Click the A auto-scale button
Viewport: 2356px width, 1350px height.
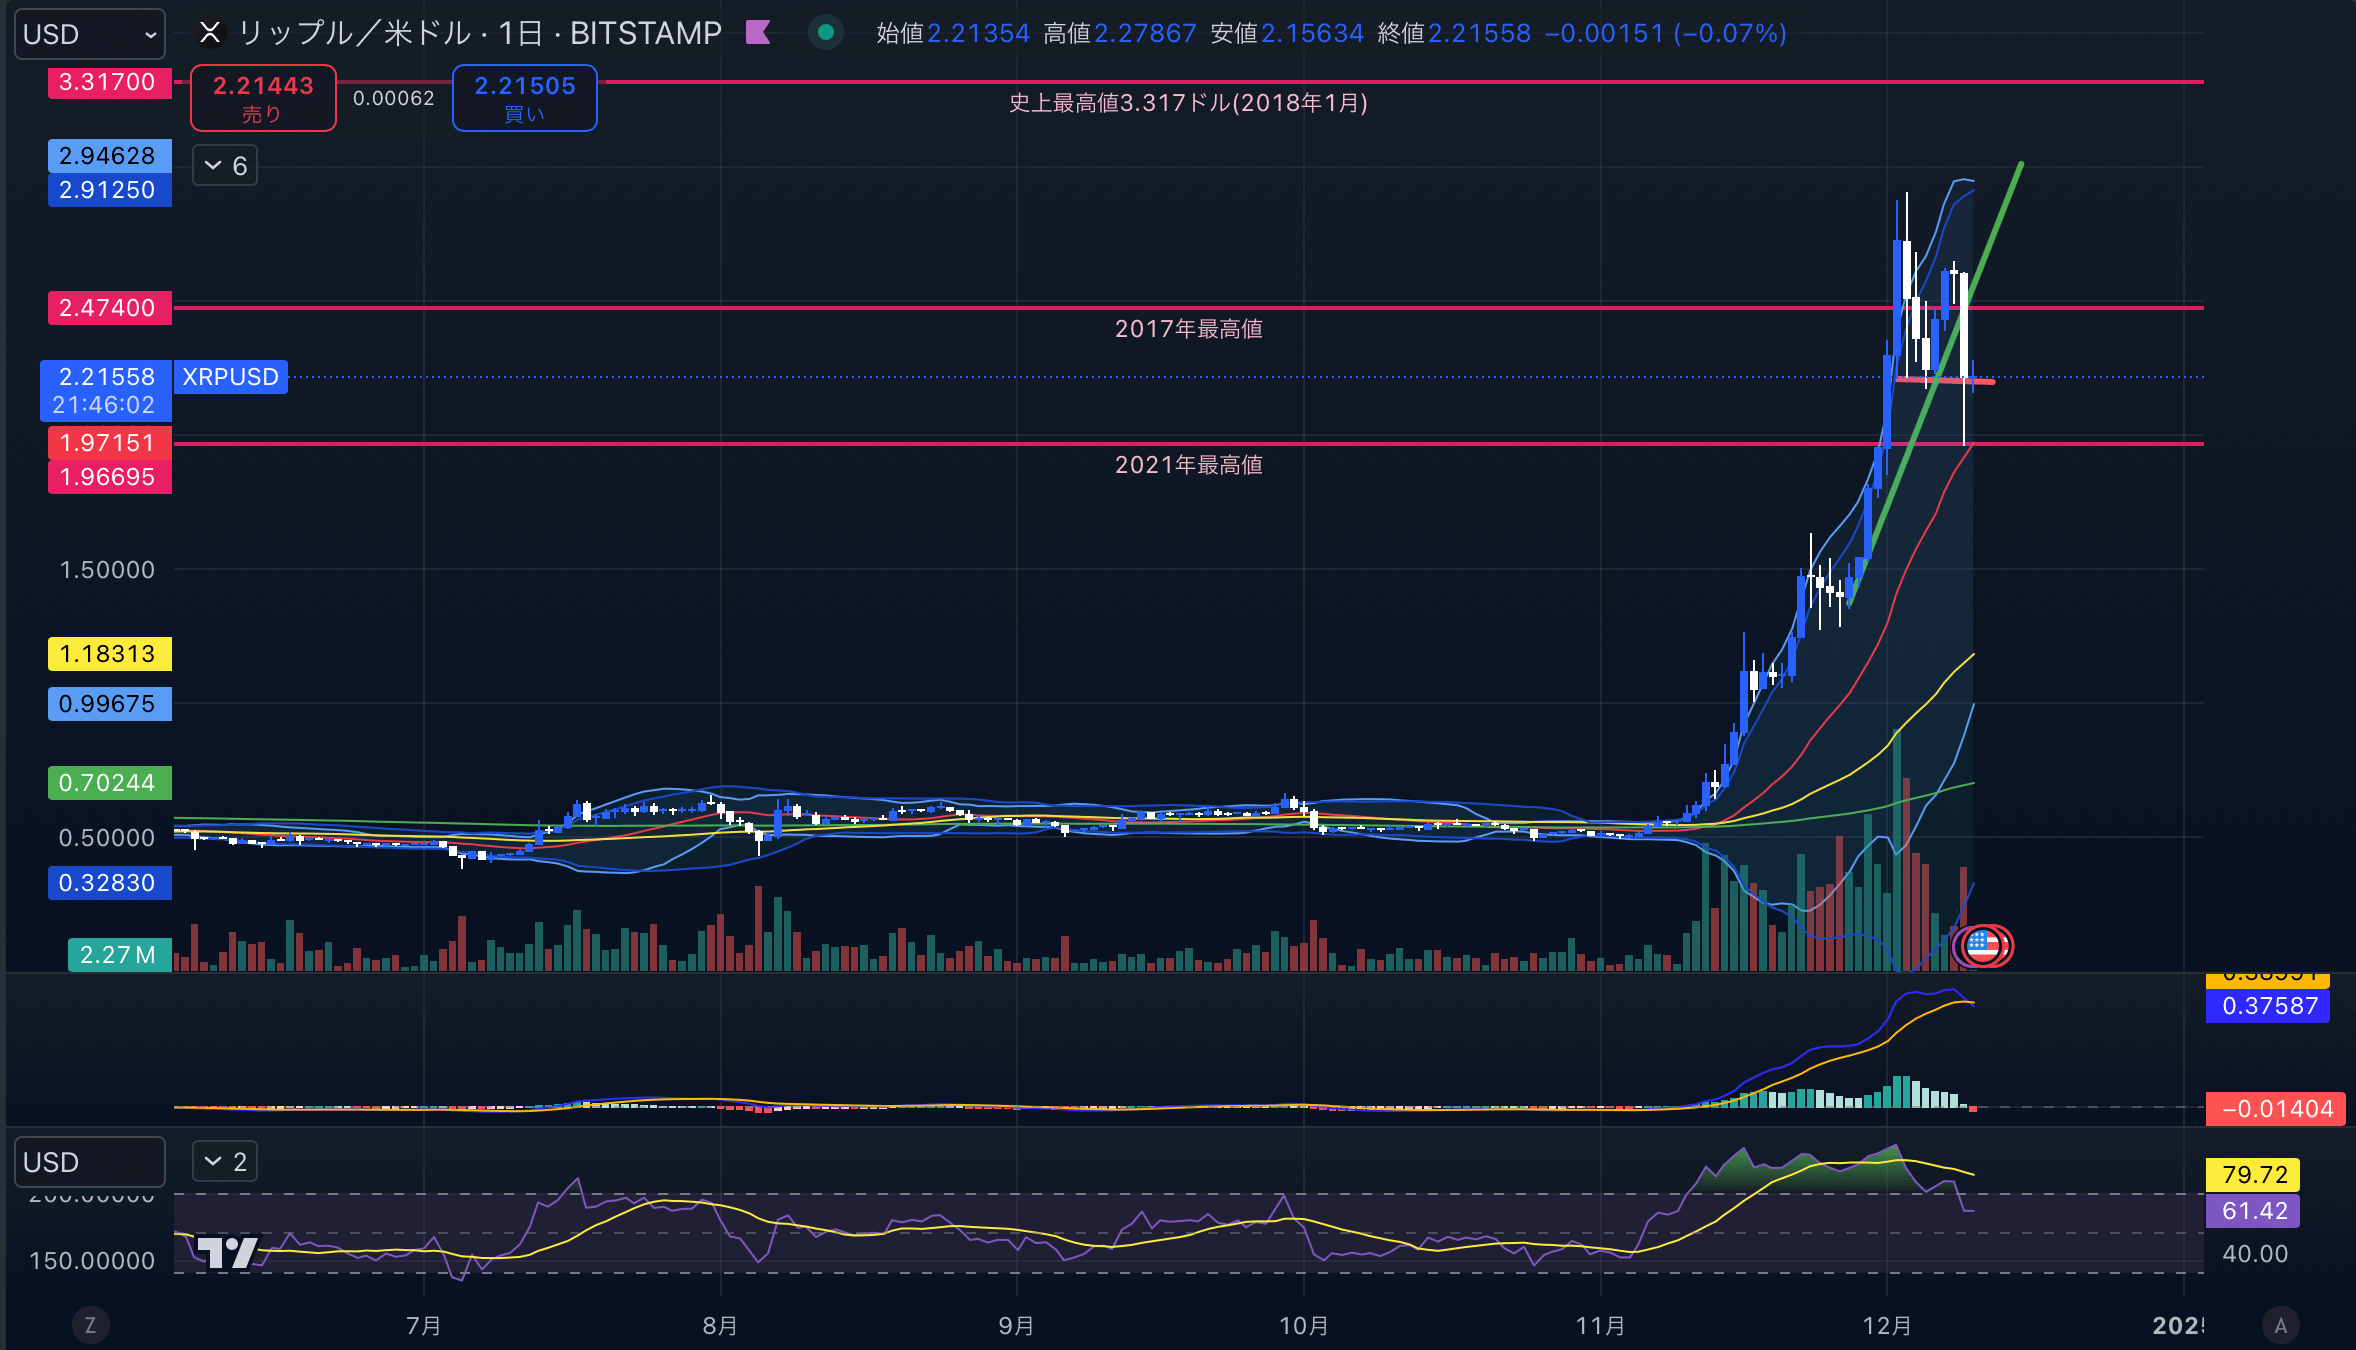(2281, 1325)
